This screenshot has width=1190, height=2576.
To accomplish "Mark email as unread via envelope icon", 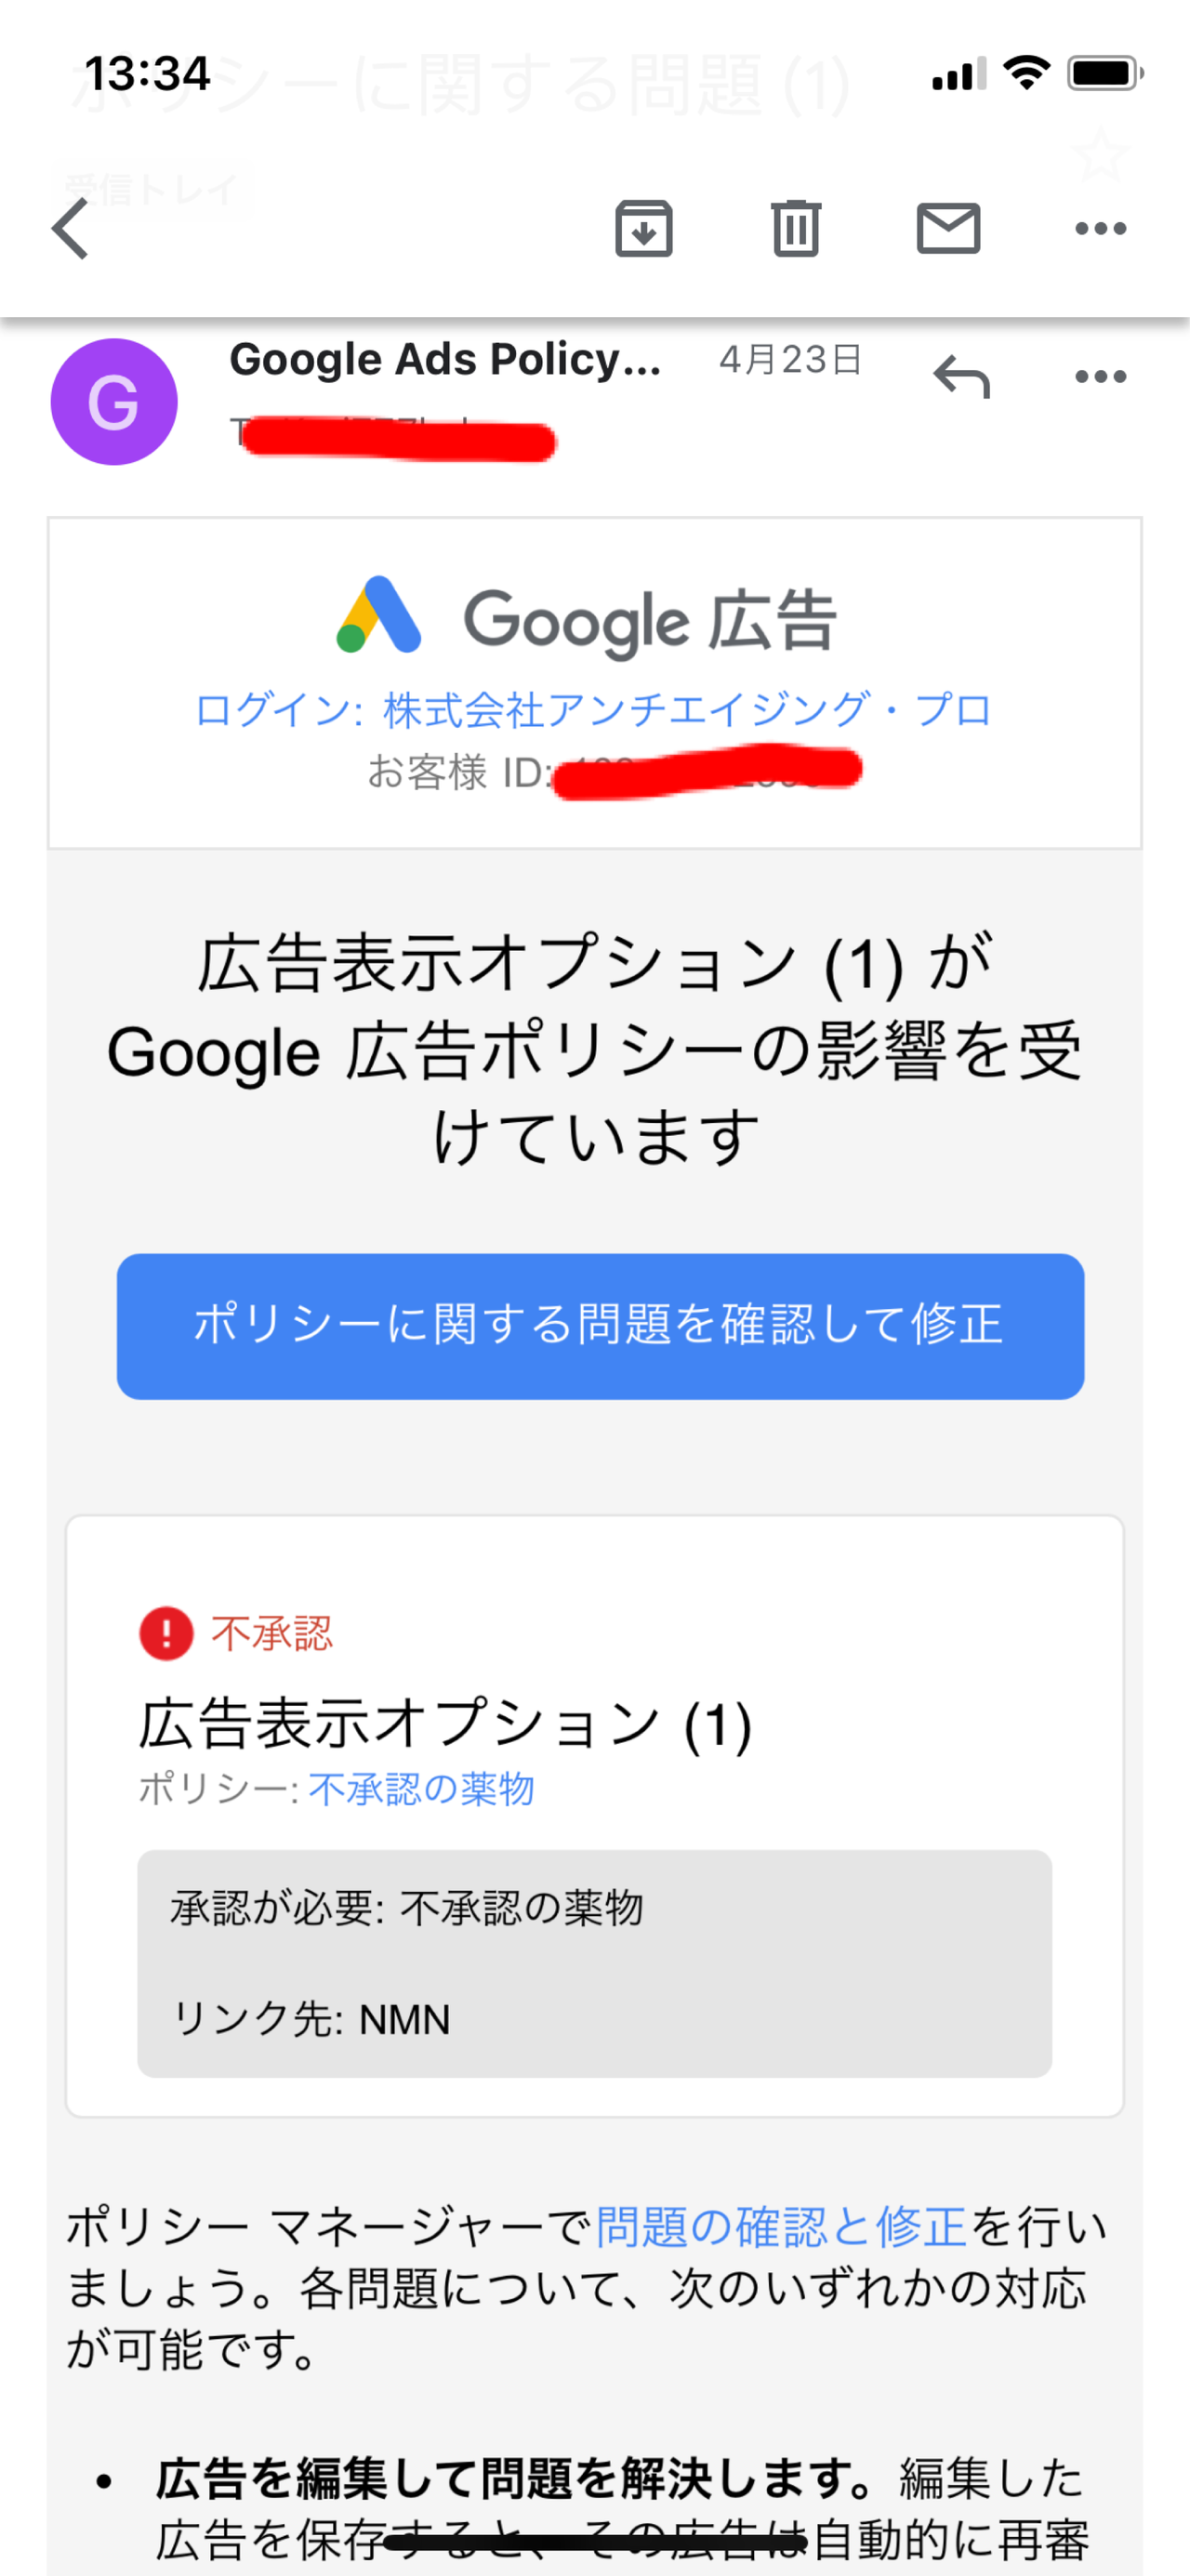I will click(x=948, y=228).
